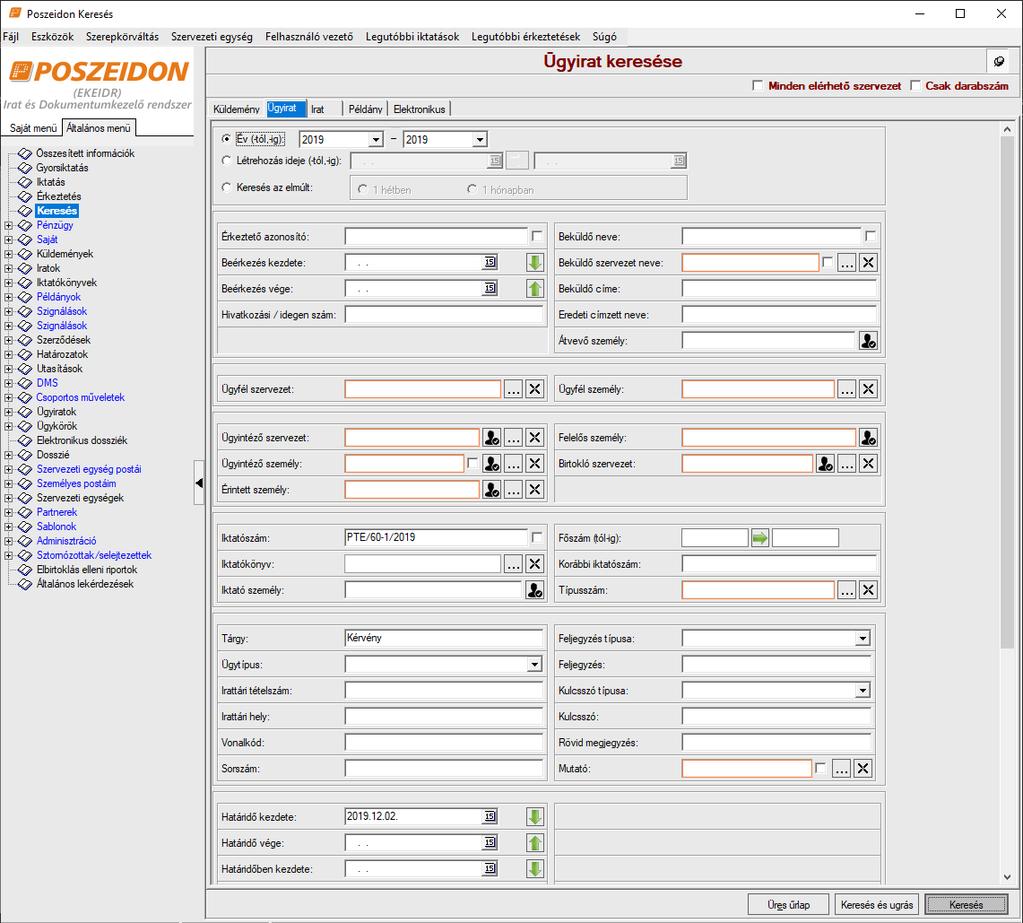
Task: Click the Üres űrlap button
Action: [788, 905]
